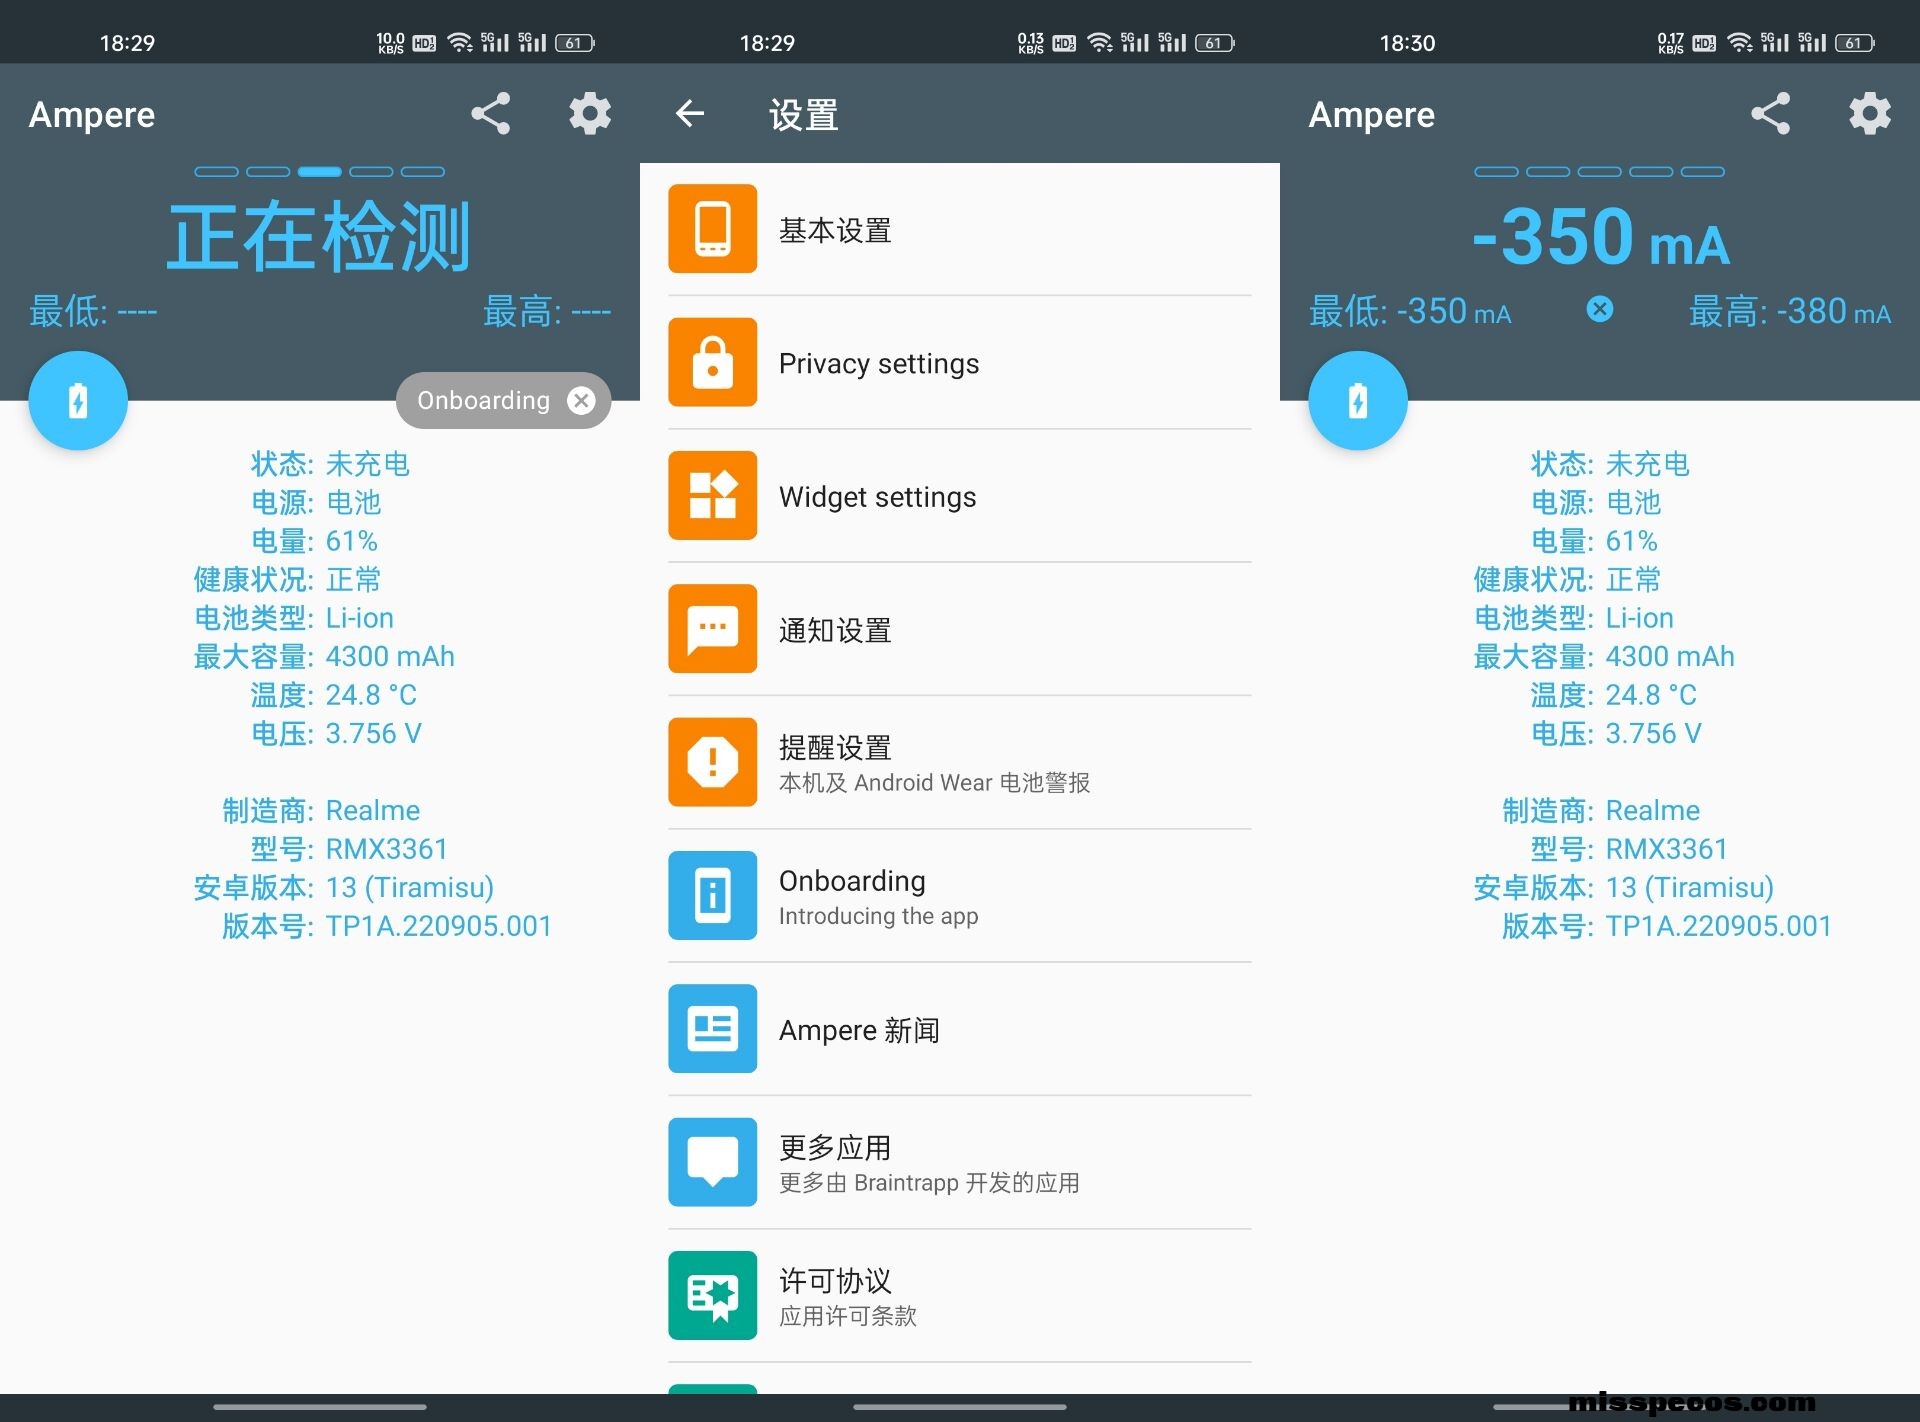Tap 最大容量: 4300 mAh on right screen
This screenshot has width=1920, height=1422.
click(1604, 657)
